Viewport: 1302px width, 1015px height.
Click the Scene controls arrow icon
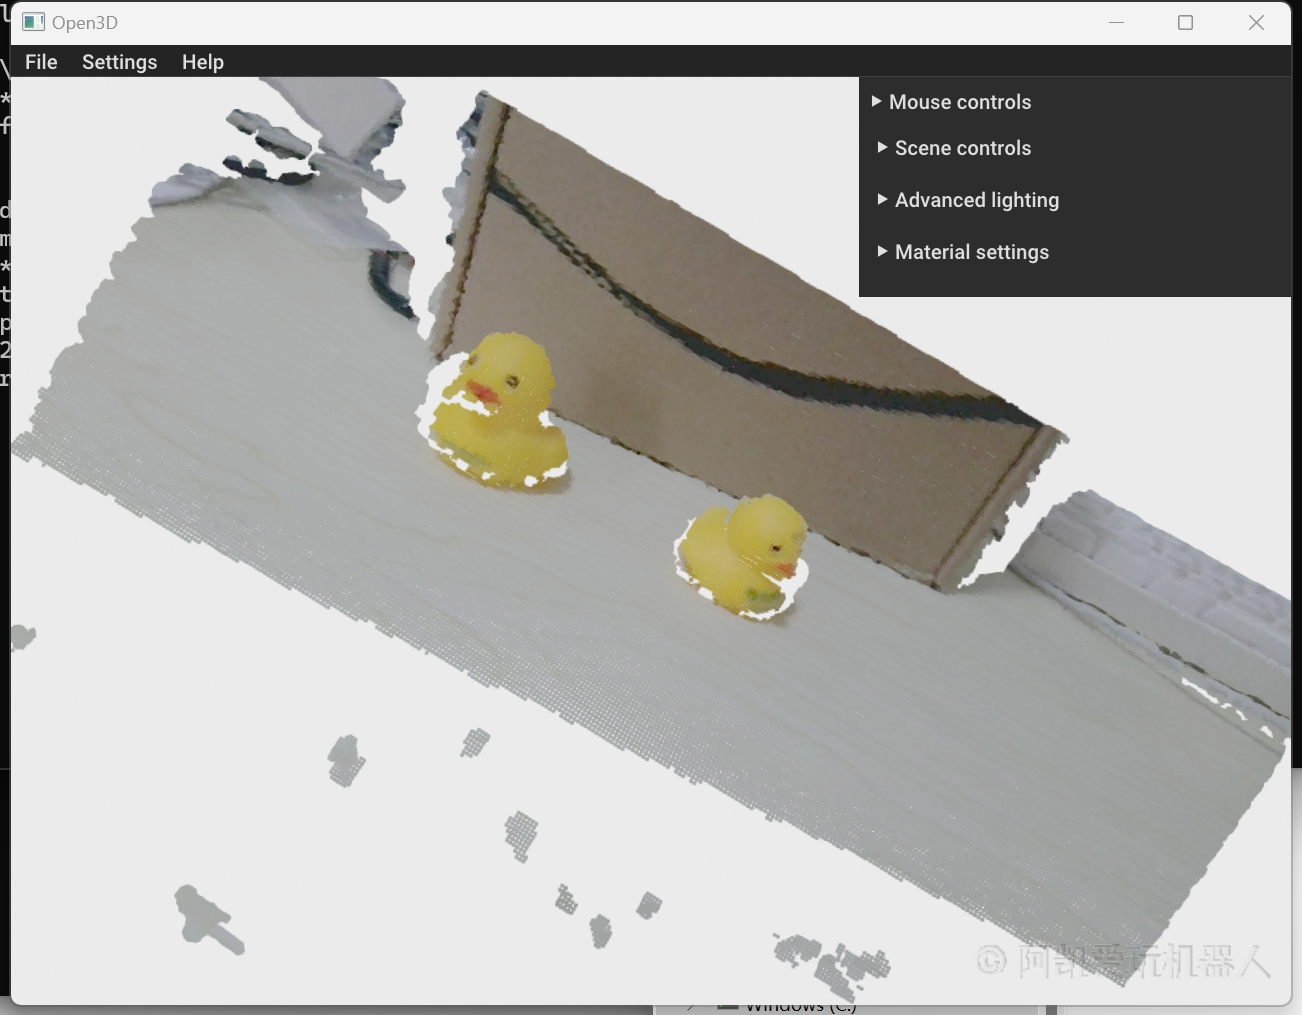pyautogui.click(x=882, y=147)
